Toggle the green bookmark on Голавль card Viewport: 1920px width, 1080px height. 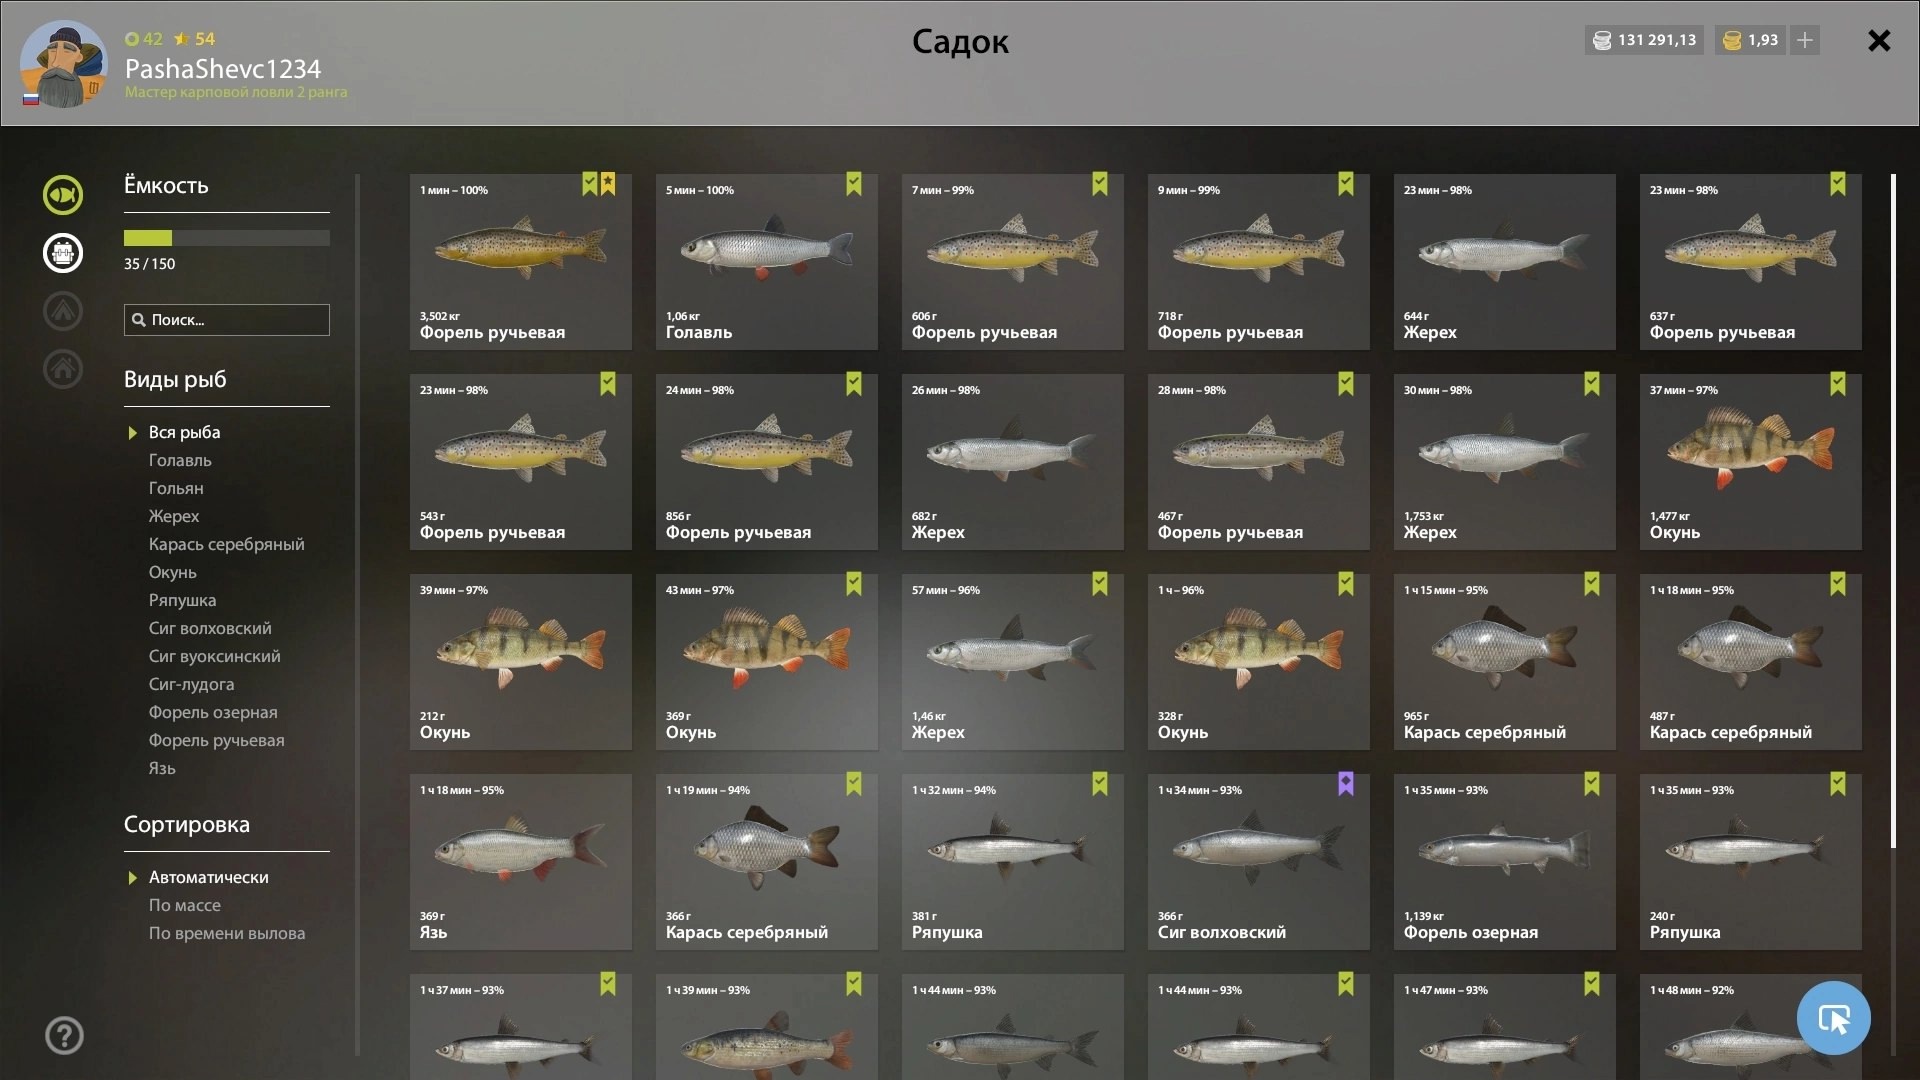854,184
